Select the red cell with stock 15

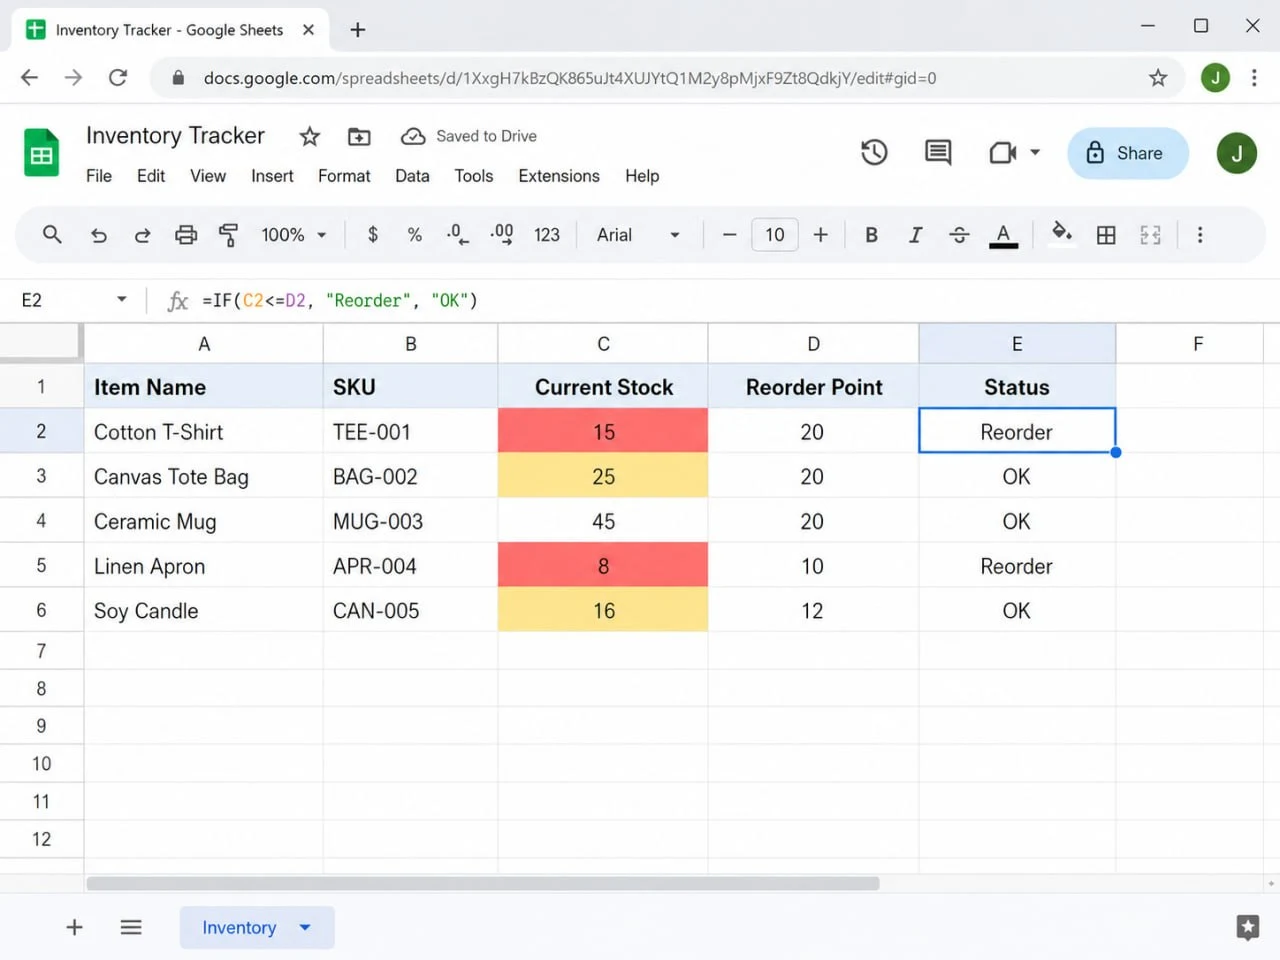(x=603, y=431)
